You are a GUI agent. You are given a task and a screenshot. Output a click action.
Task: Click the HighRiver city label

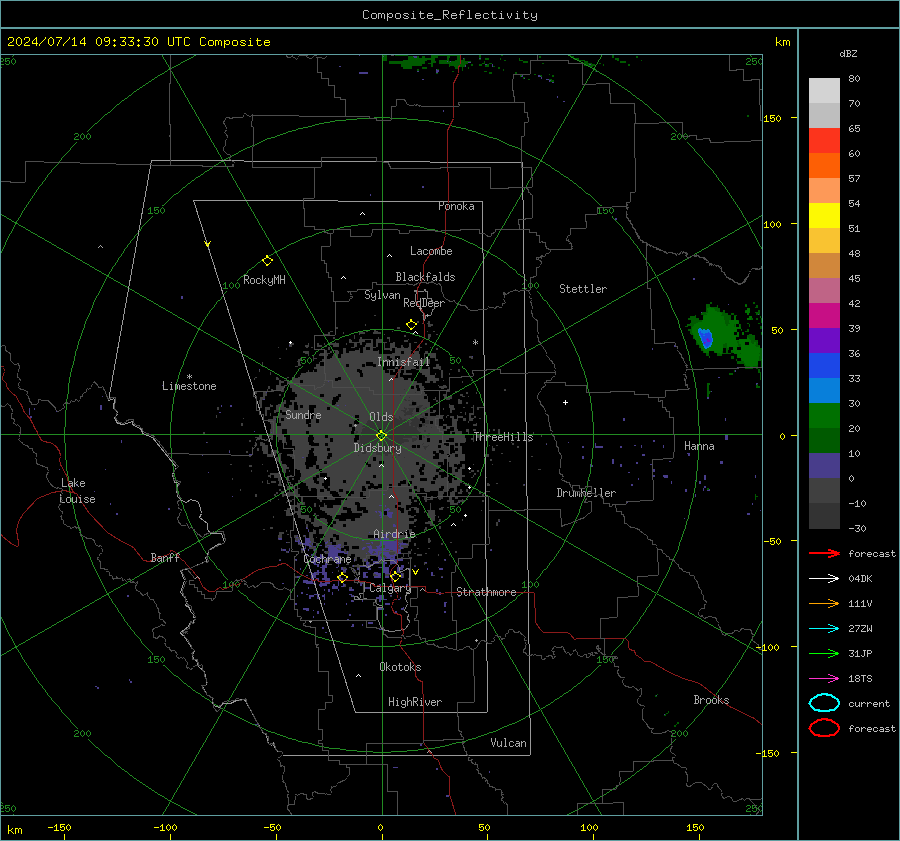coord(415,702)
